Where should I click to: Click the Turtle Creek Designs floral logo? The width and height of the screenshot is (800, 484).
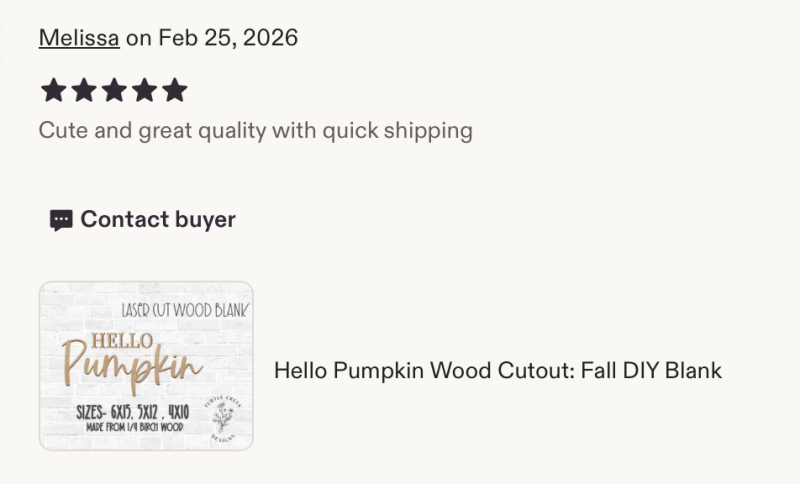point(223,418)
